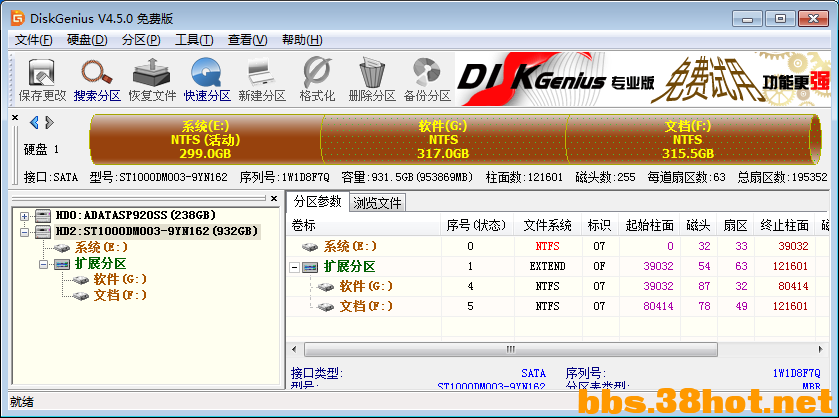Click the 文档(F:) drive icon in tree
Image resolution: width=839 pixels, height=418 pixels.
[81, 296]
